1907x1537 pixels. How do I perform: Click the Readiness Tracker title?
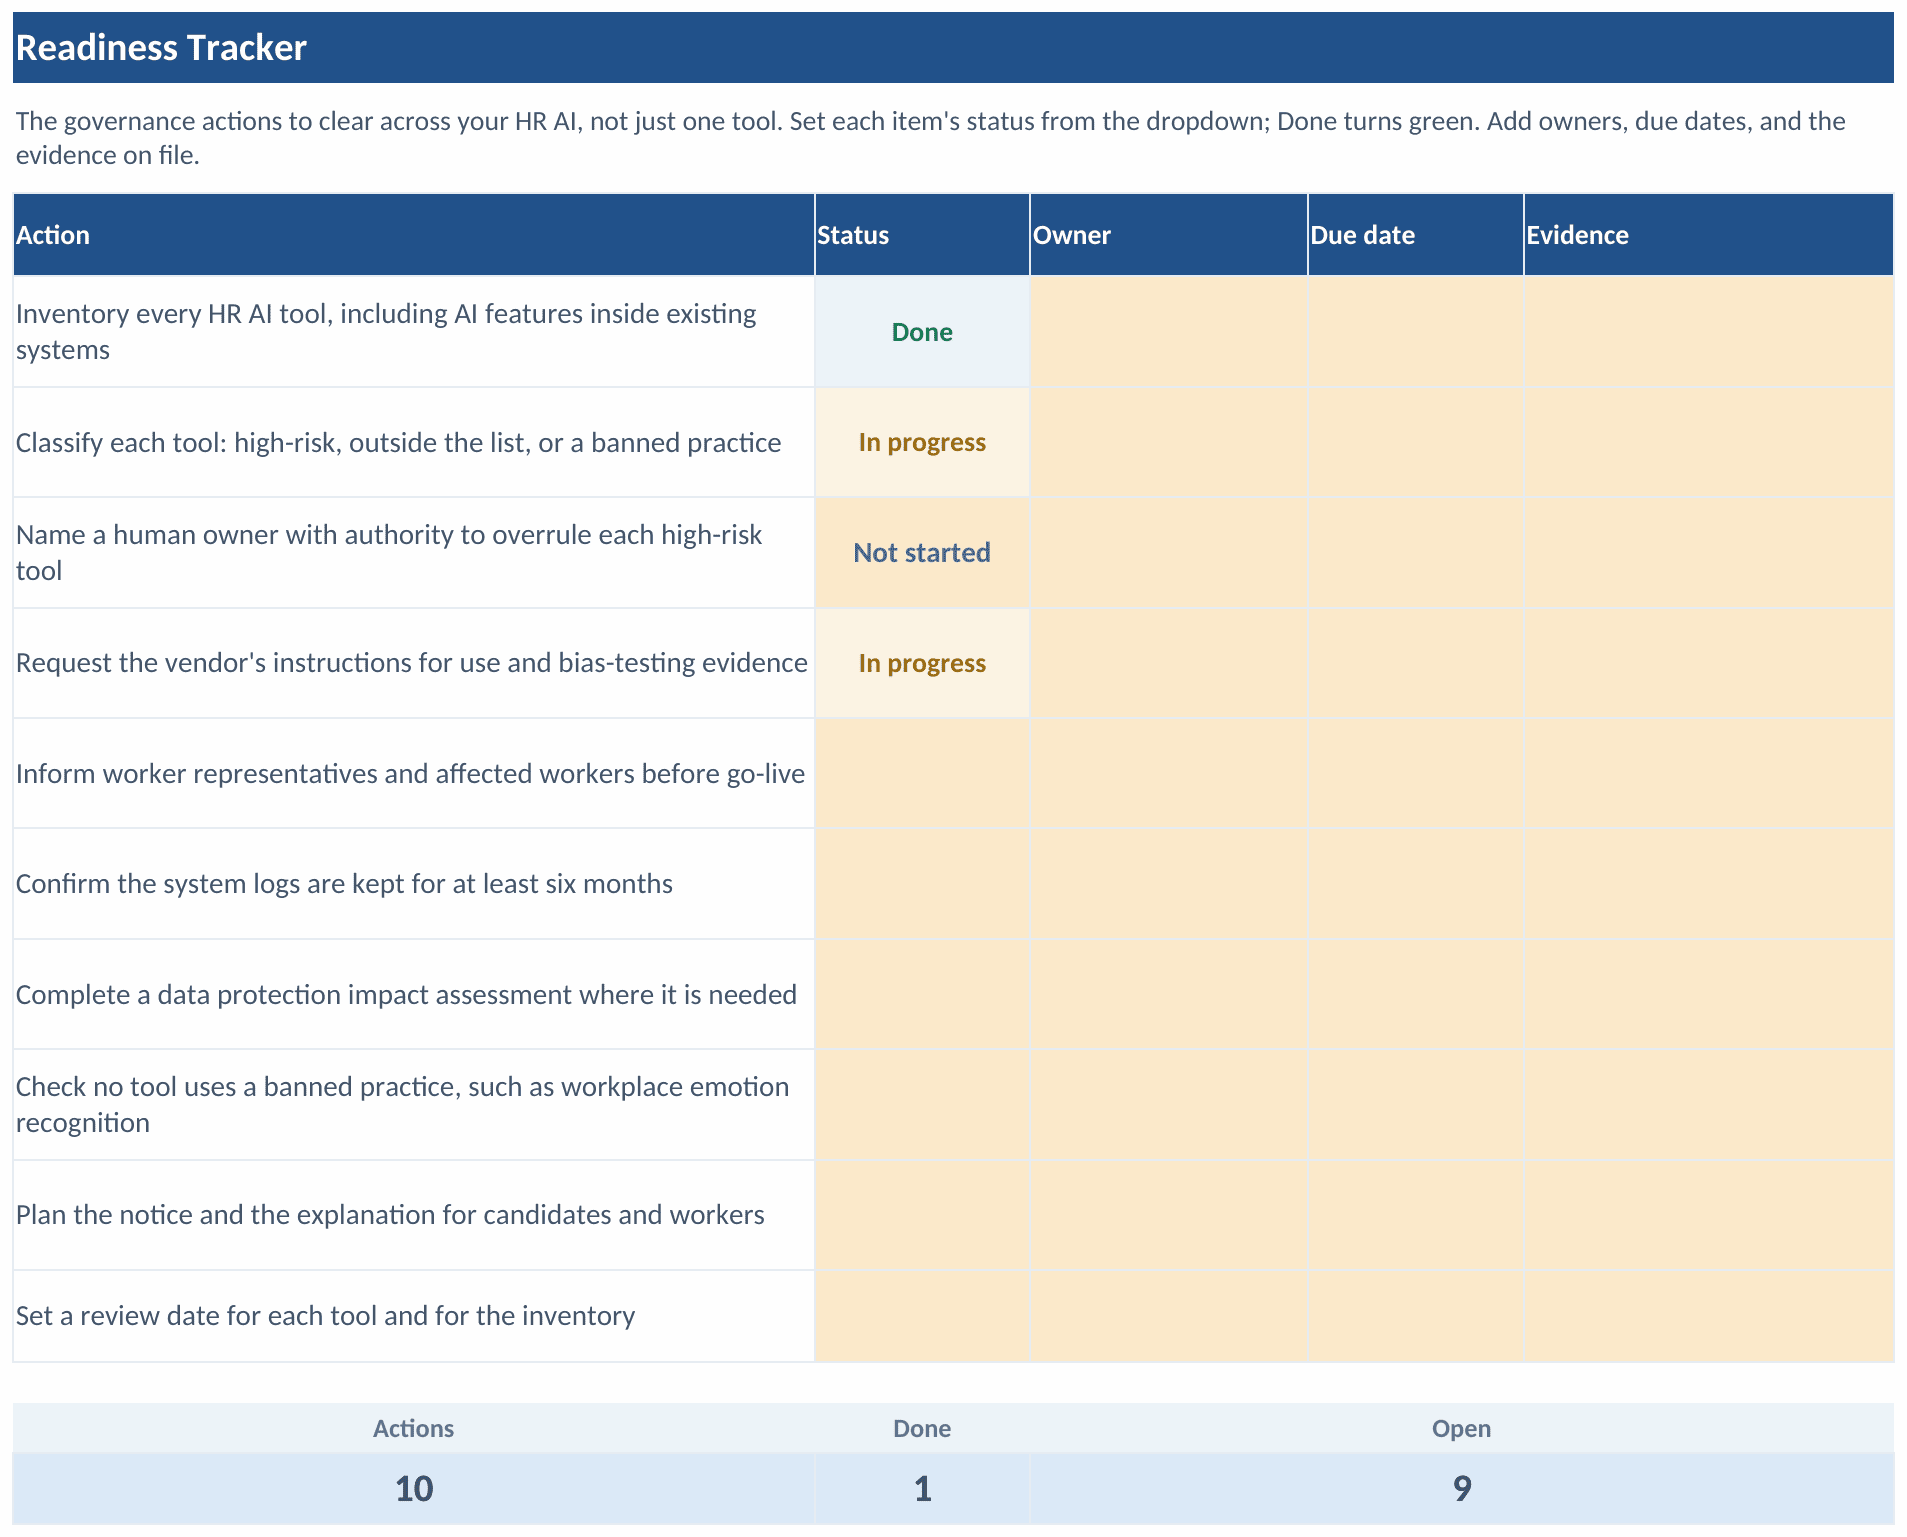coord(161,48)
